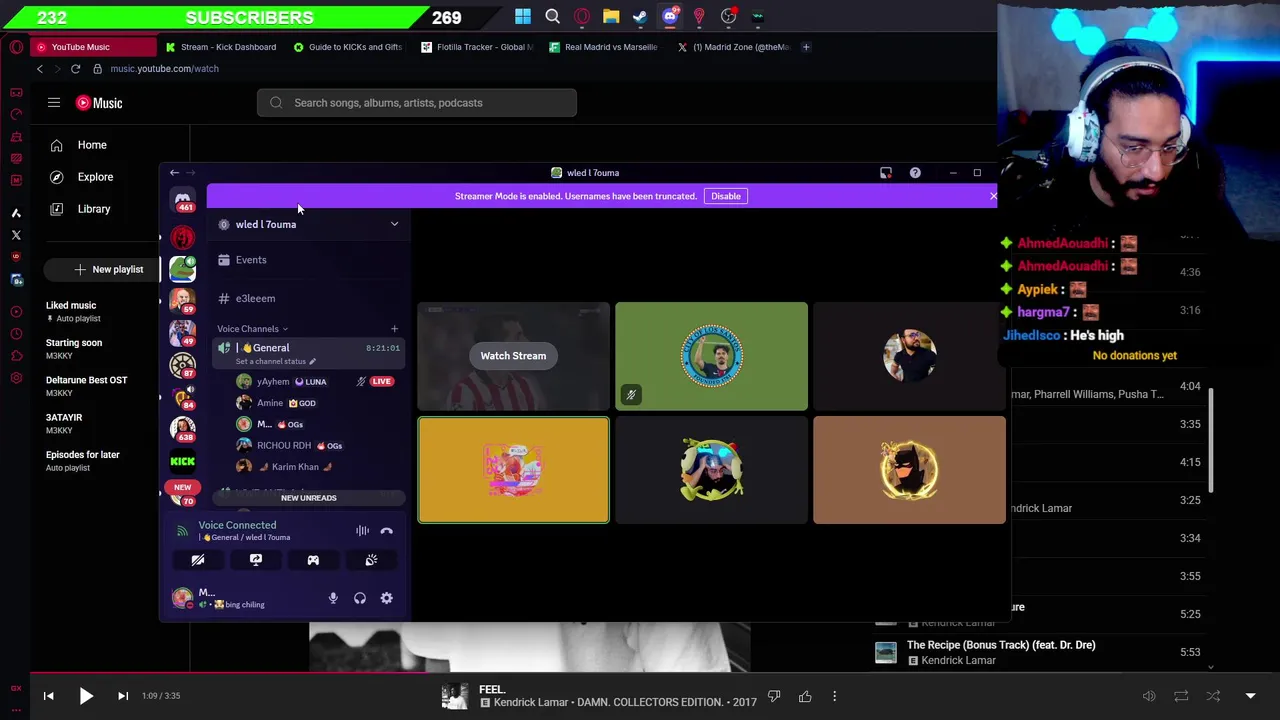
Task: Open Explore in YouTube Music sidebar
Action: (x=96, y=177)
